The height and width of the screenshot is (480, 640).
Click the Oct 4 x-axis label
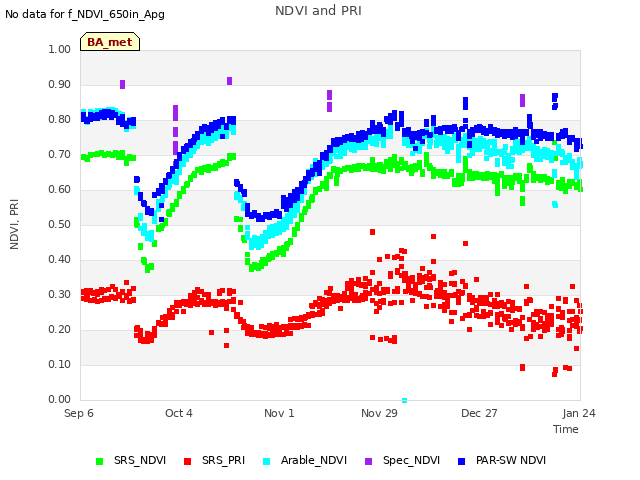pyautogui.click(x=179, y=413)
